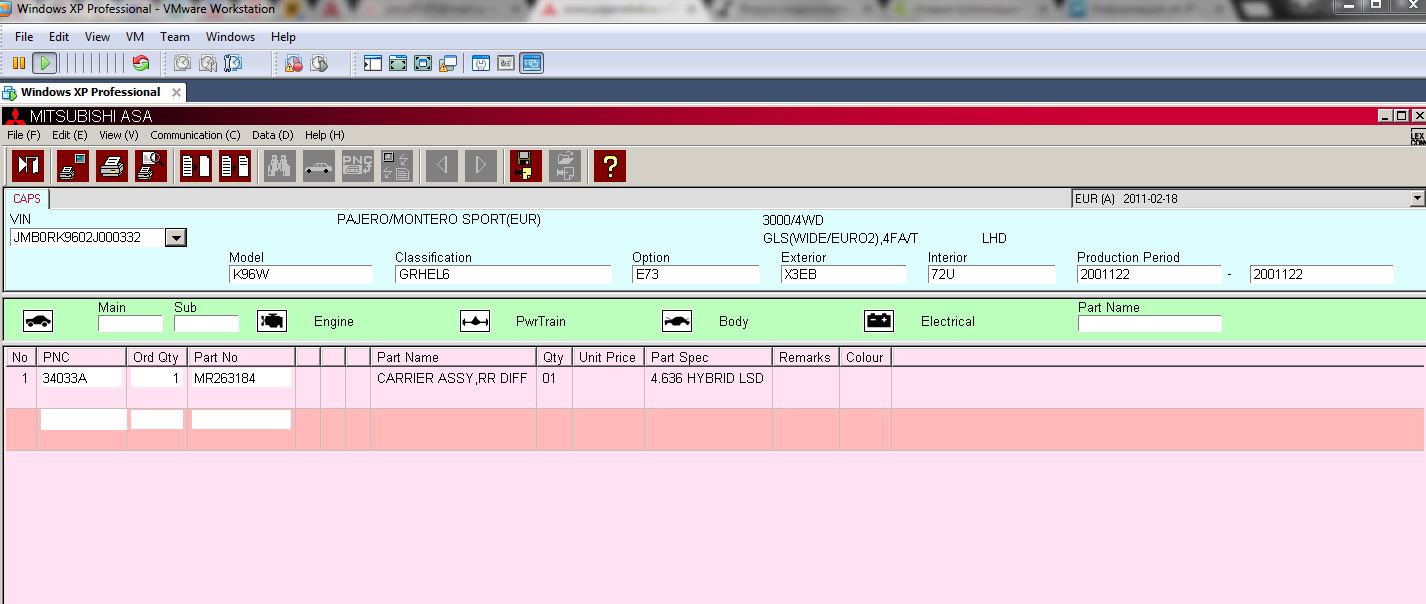
Task: Select the Electrical battery icon
Action: [x=879, y=321]
